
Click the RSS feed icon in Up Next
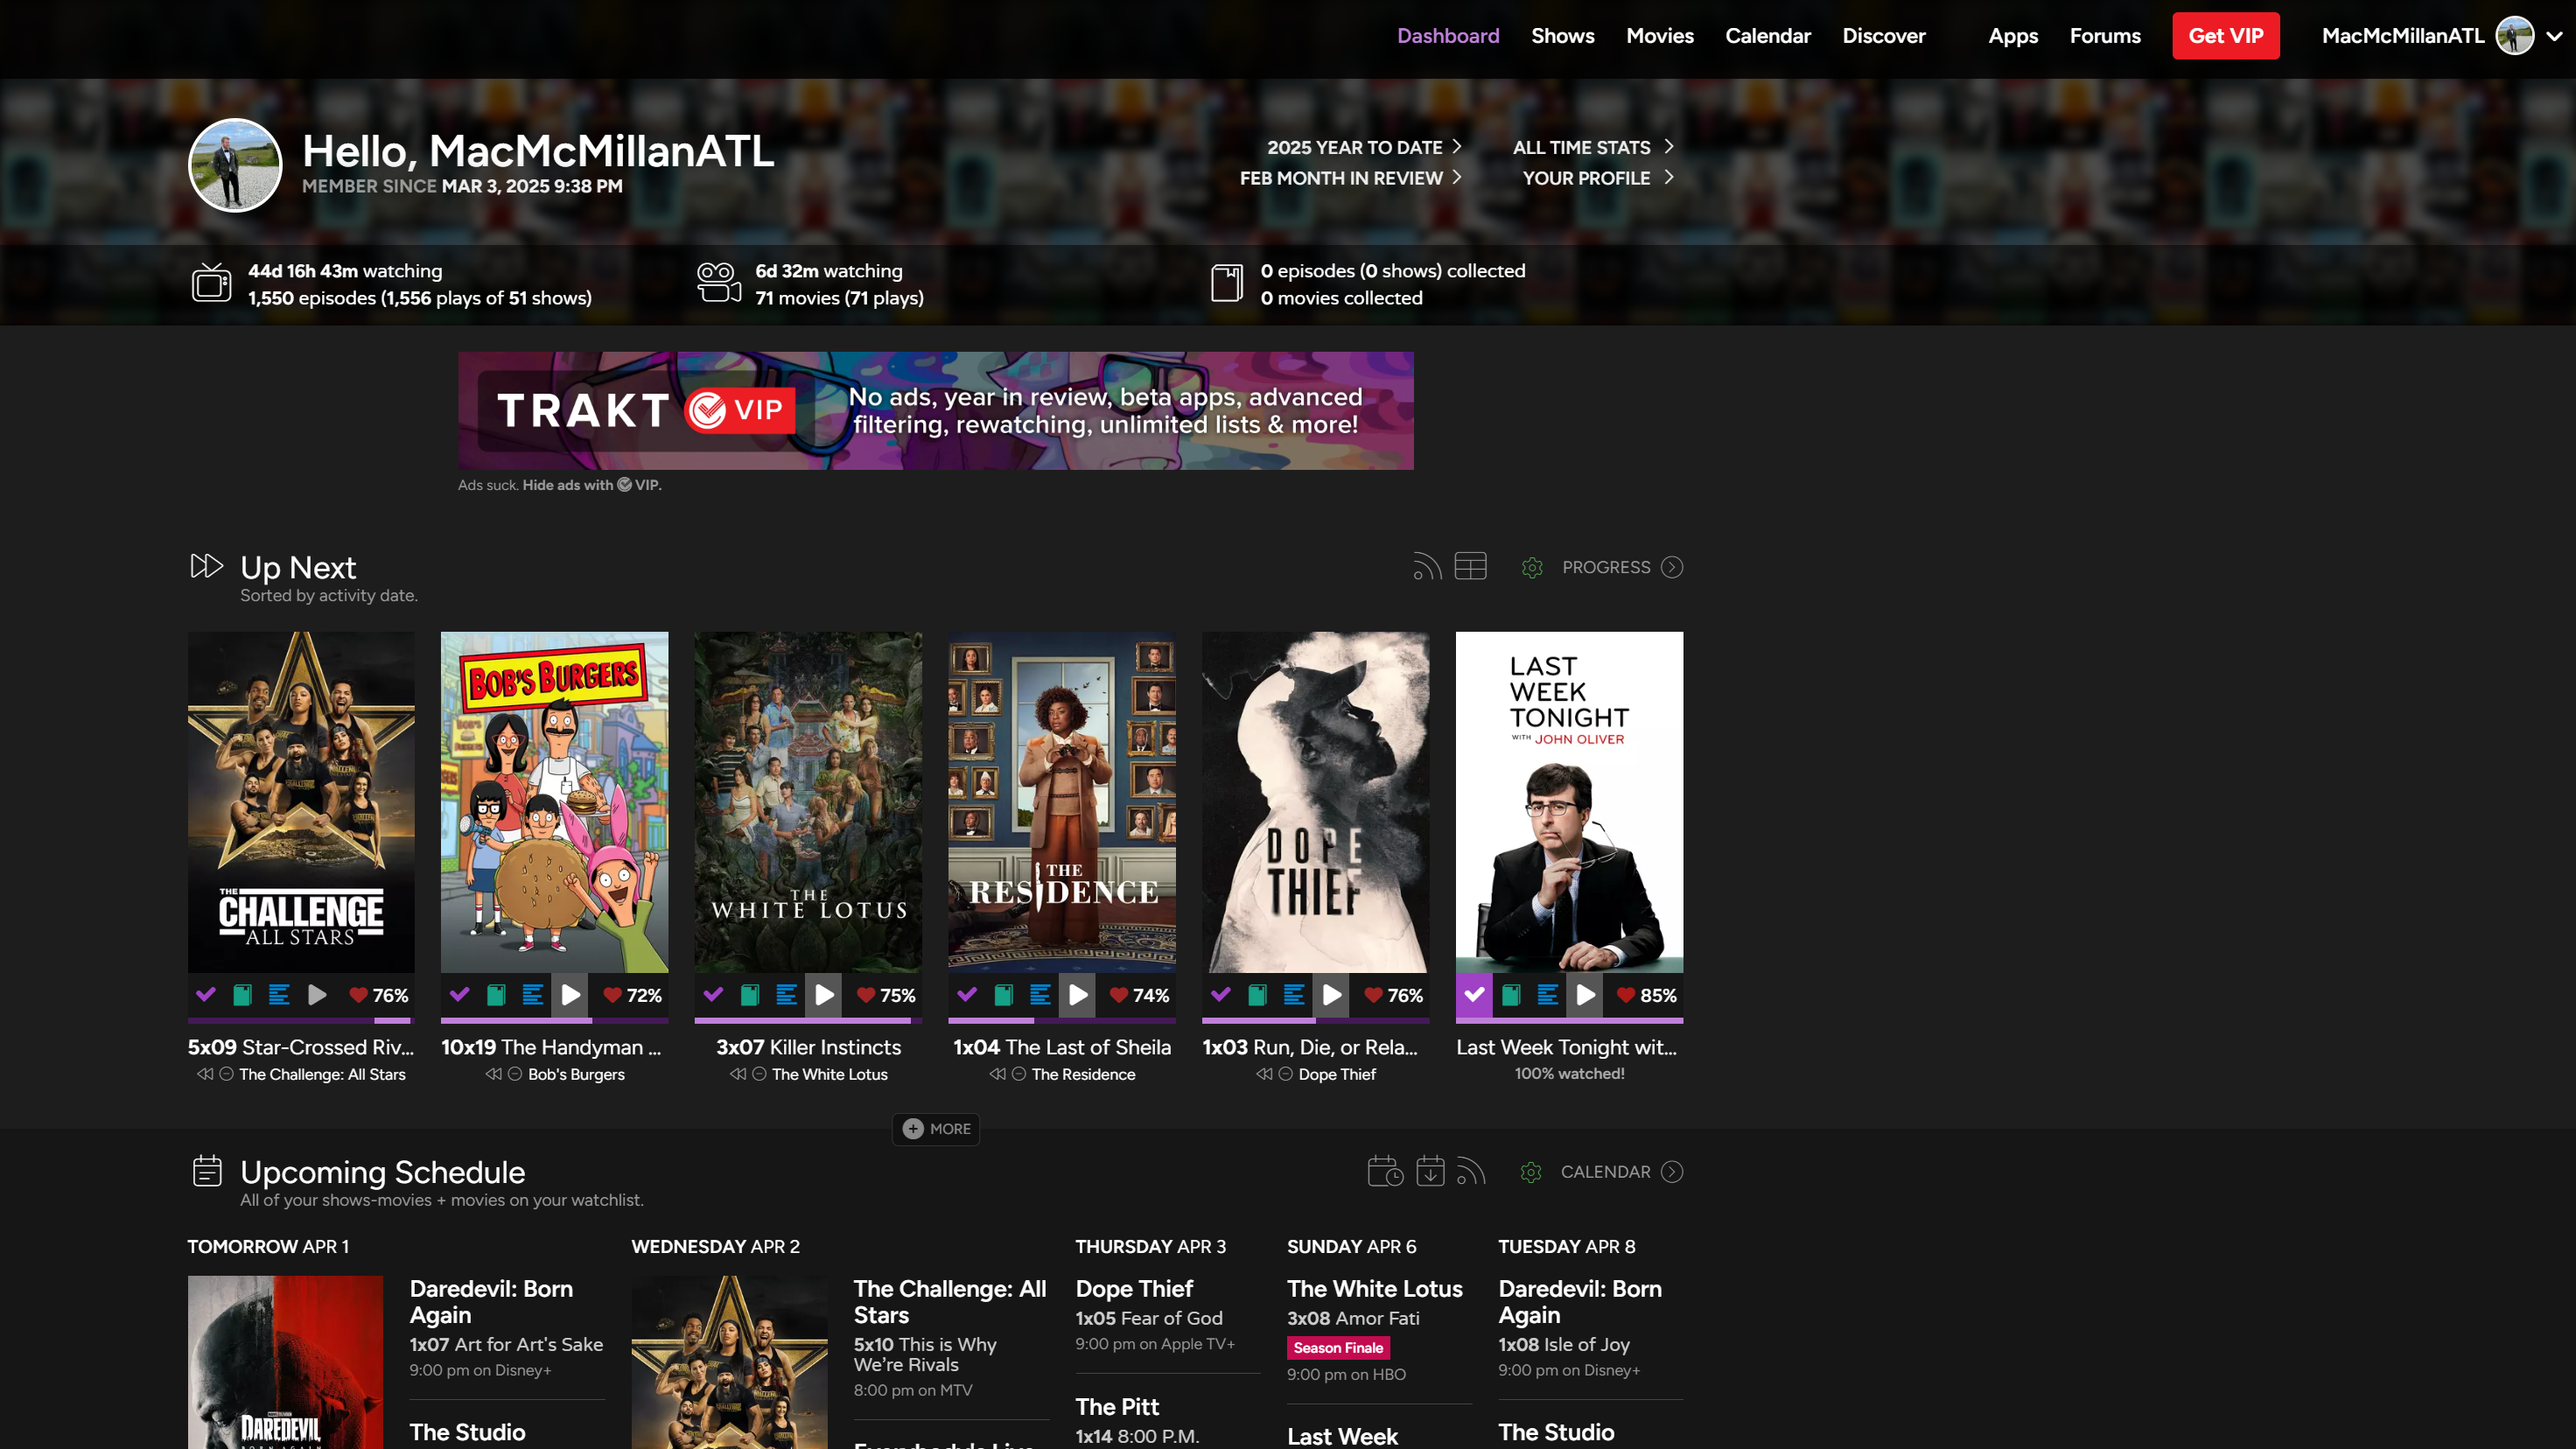tap(1426, 567)
